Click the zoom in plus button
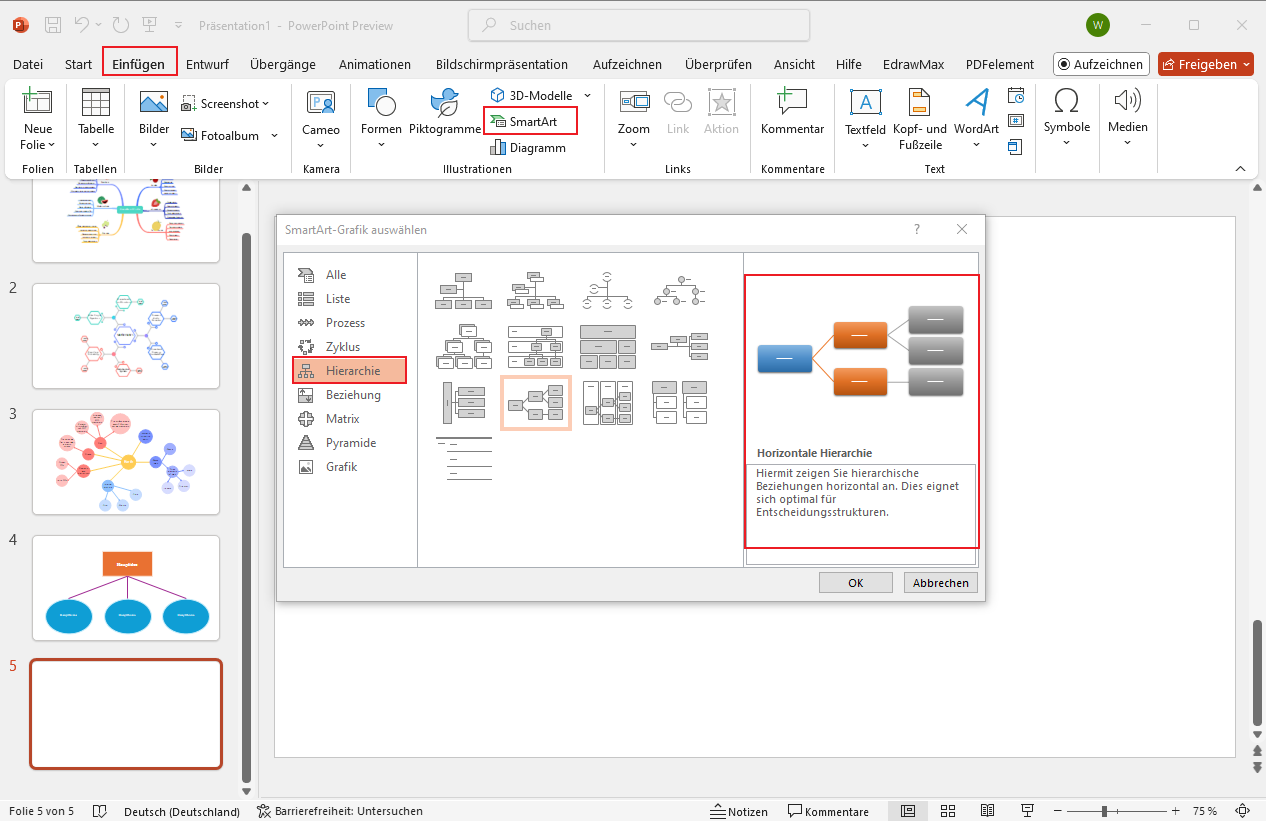 pos(1177,811)
